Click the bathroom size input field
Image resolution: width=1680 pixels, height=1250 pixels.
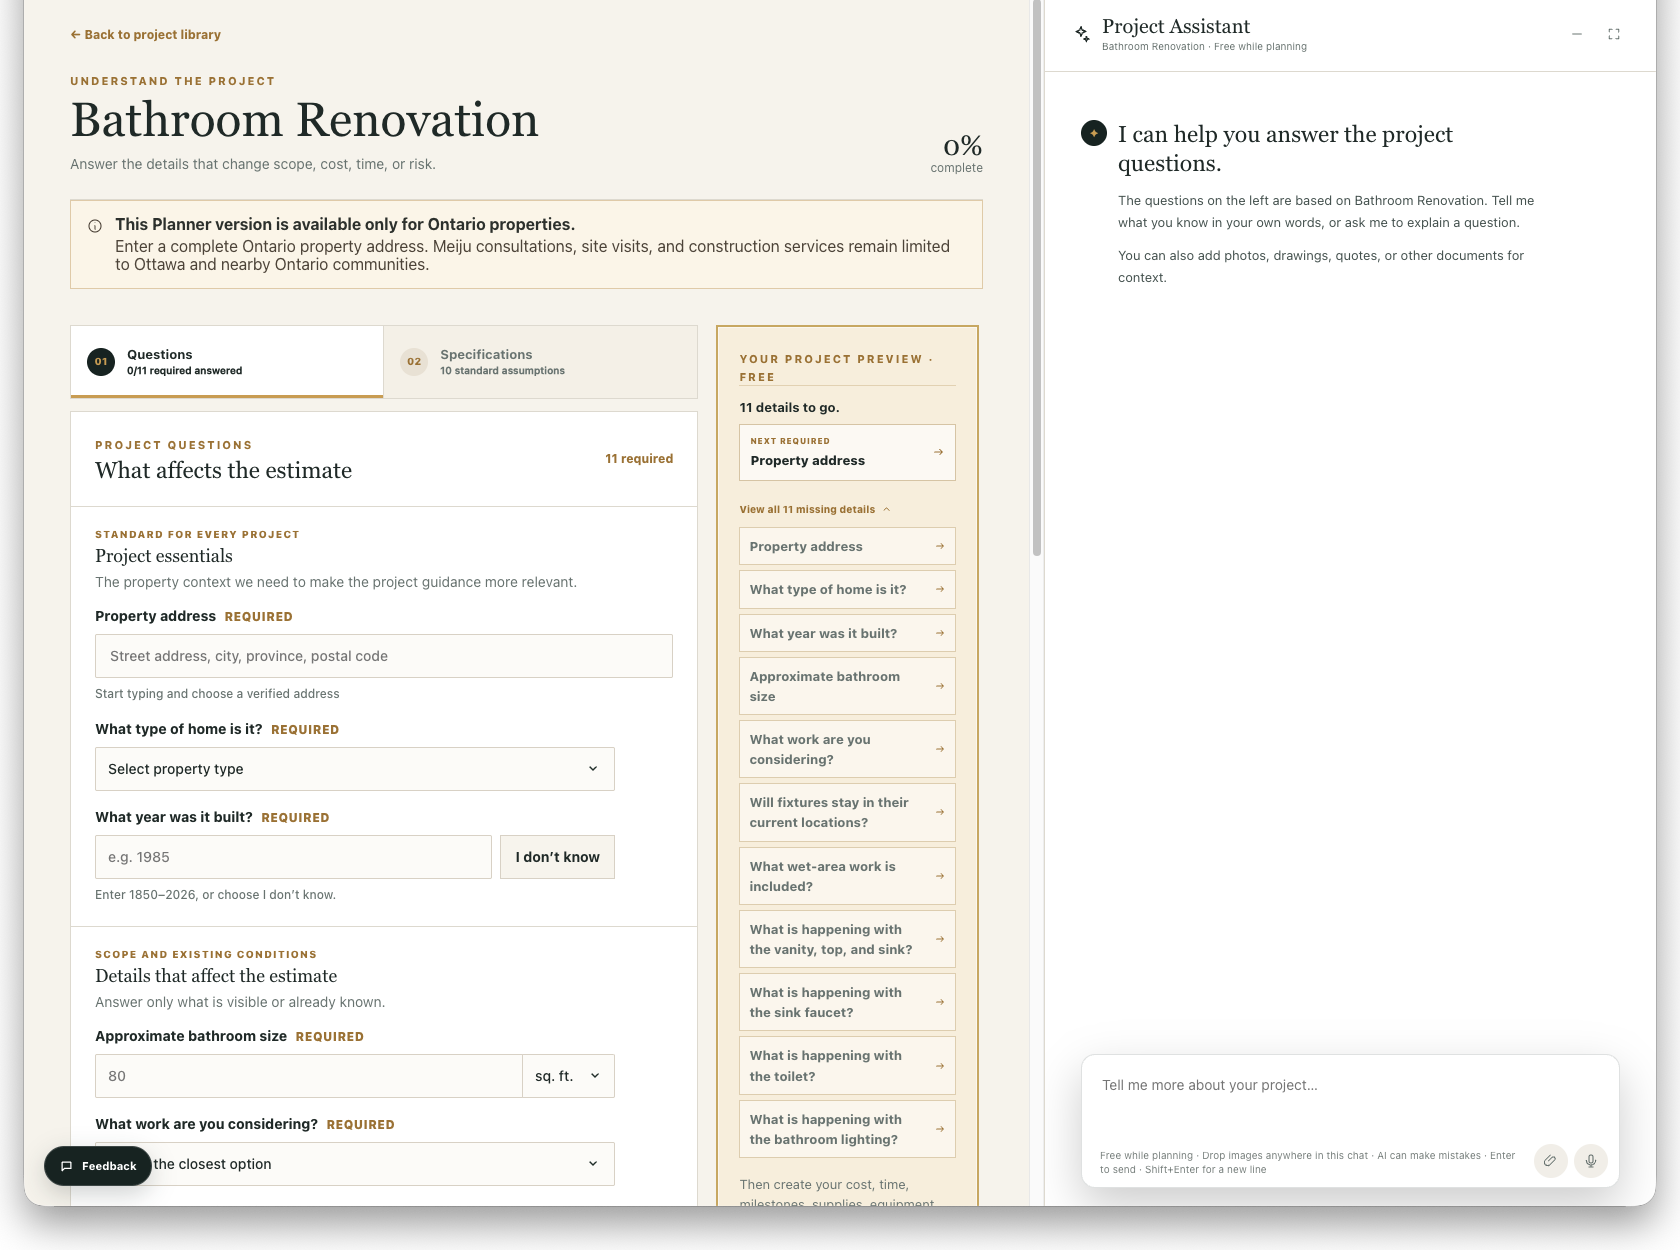[309, 1076]
